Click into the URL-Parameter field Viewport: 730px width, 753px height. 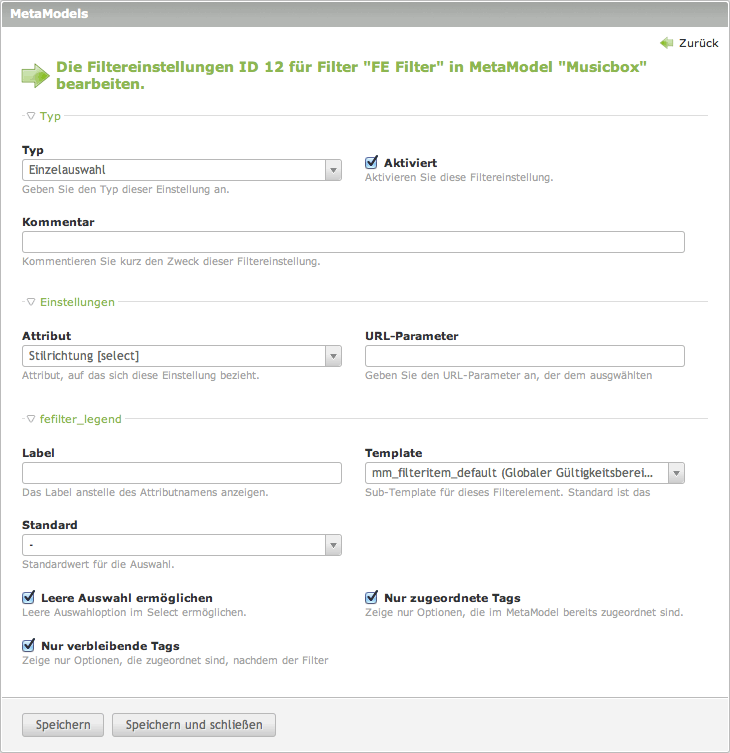tap(525, 356)
